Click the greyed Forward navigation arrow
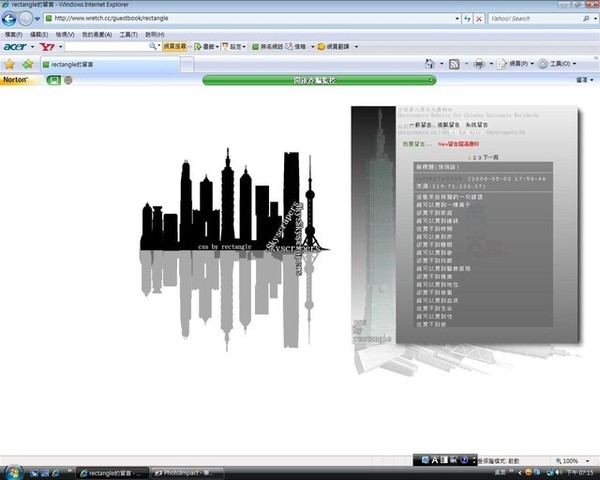Viewport: 600px width, 480px height. 26,18
